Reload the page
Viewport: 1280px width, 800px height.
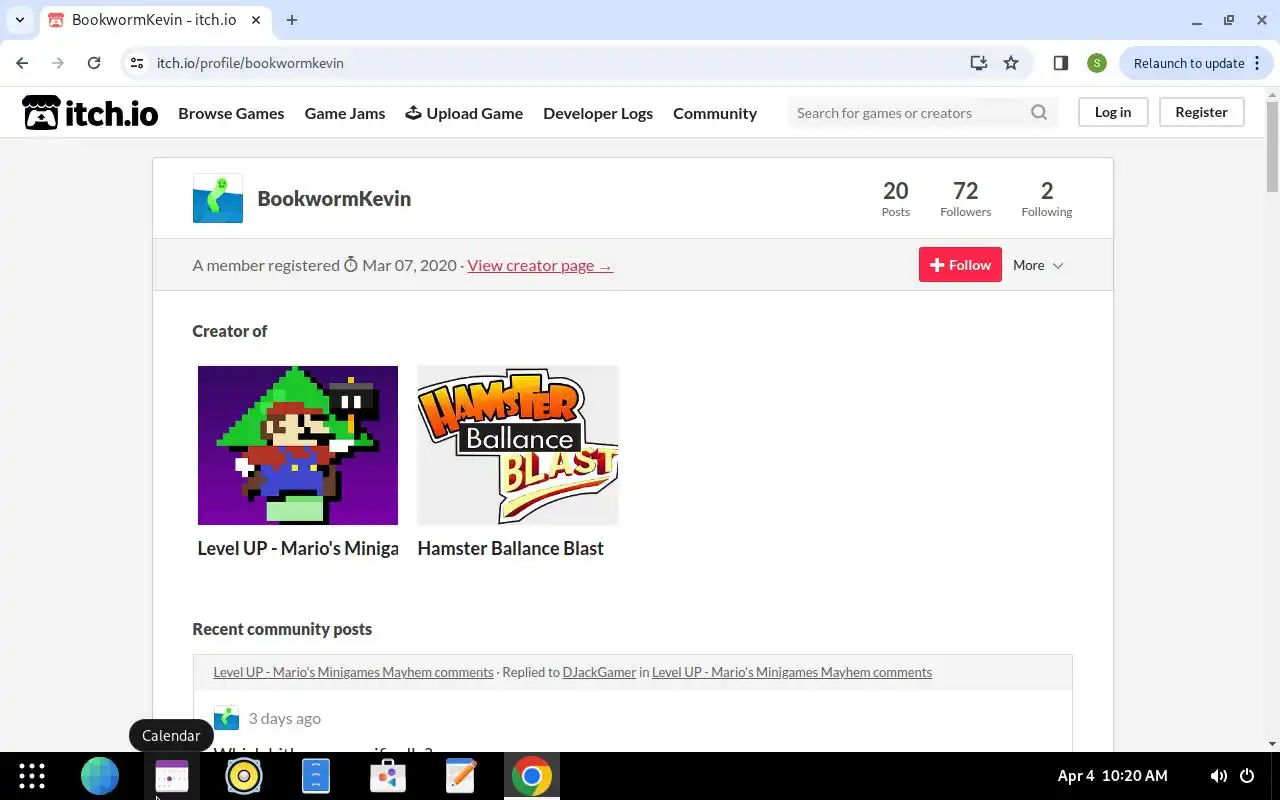point(94,63)
